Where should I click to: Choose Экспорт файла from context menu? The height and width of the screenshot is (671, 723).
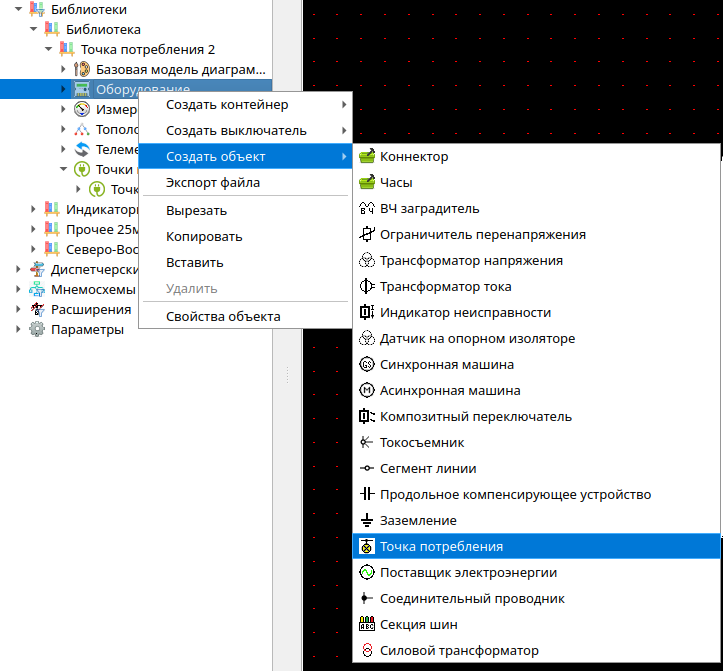(x=213, y=183)
